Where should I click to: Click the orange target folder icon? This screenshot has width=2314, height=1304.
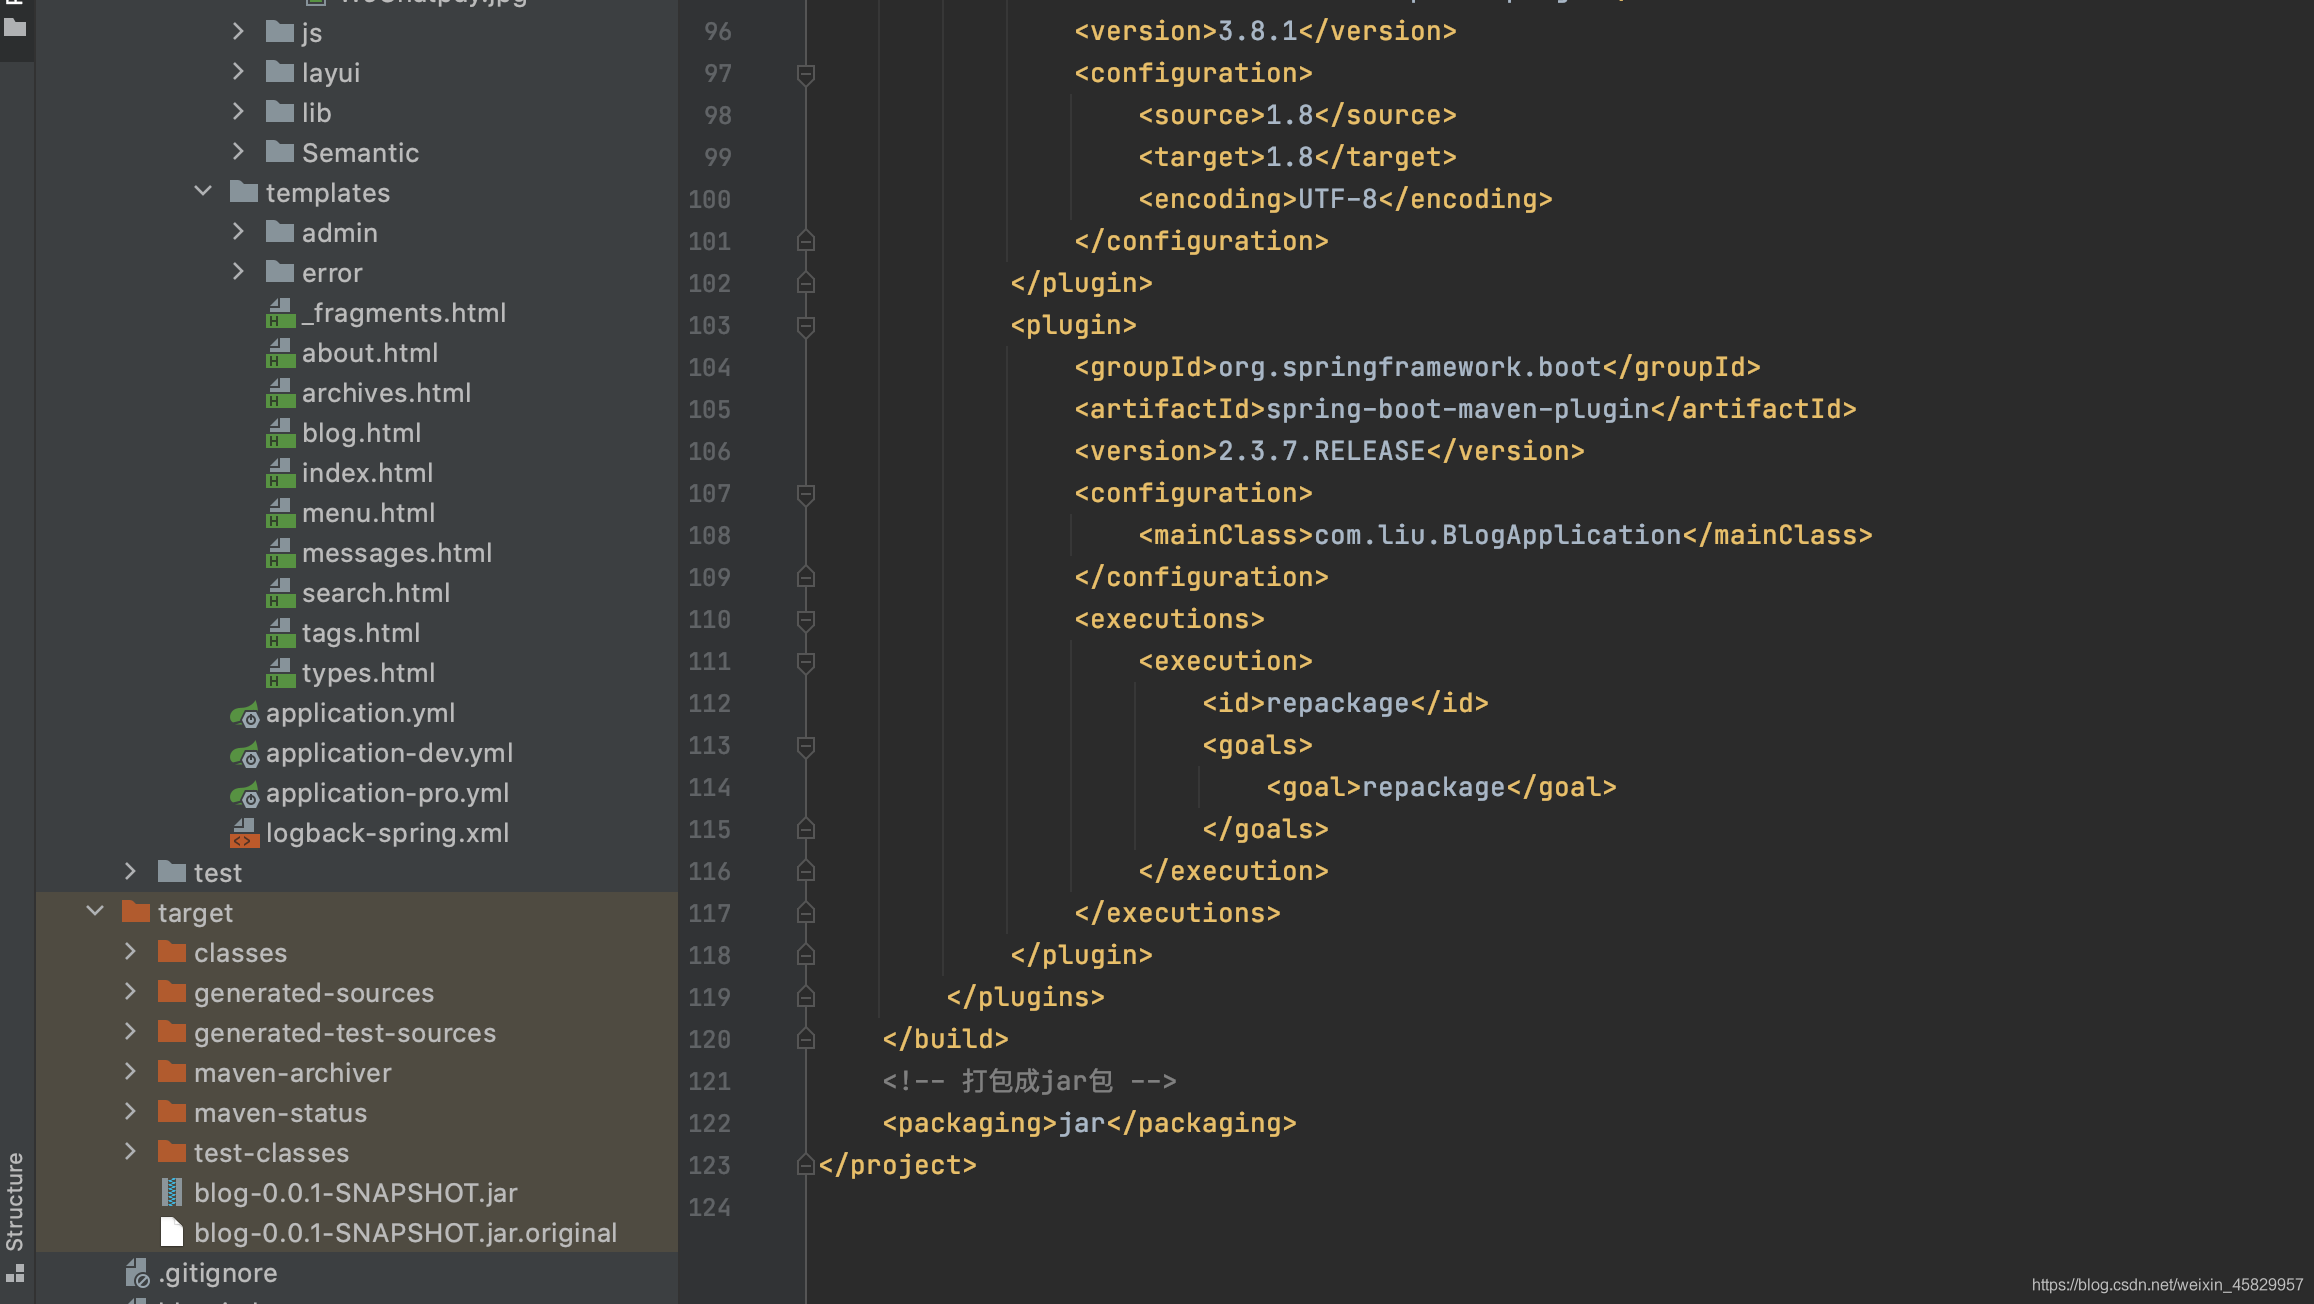point(136,912)
